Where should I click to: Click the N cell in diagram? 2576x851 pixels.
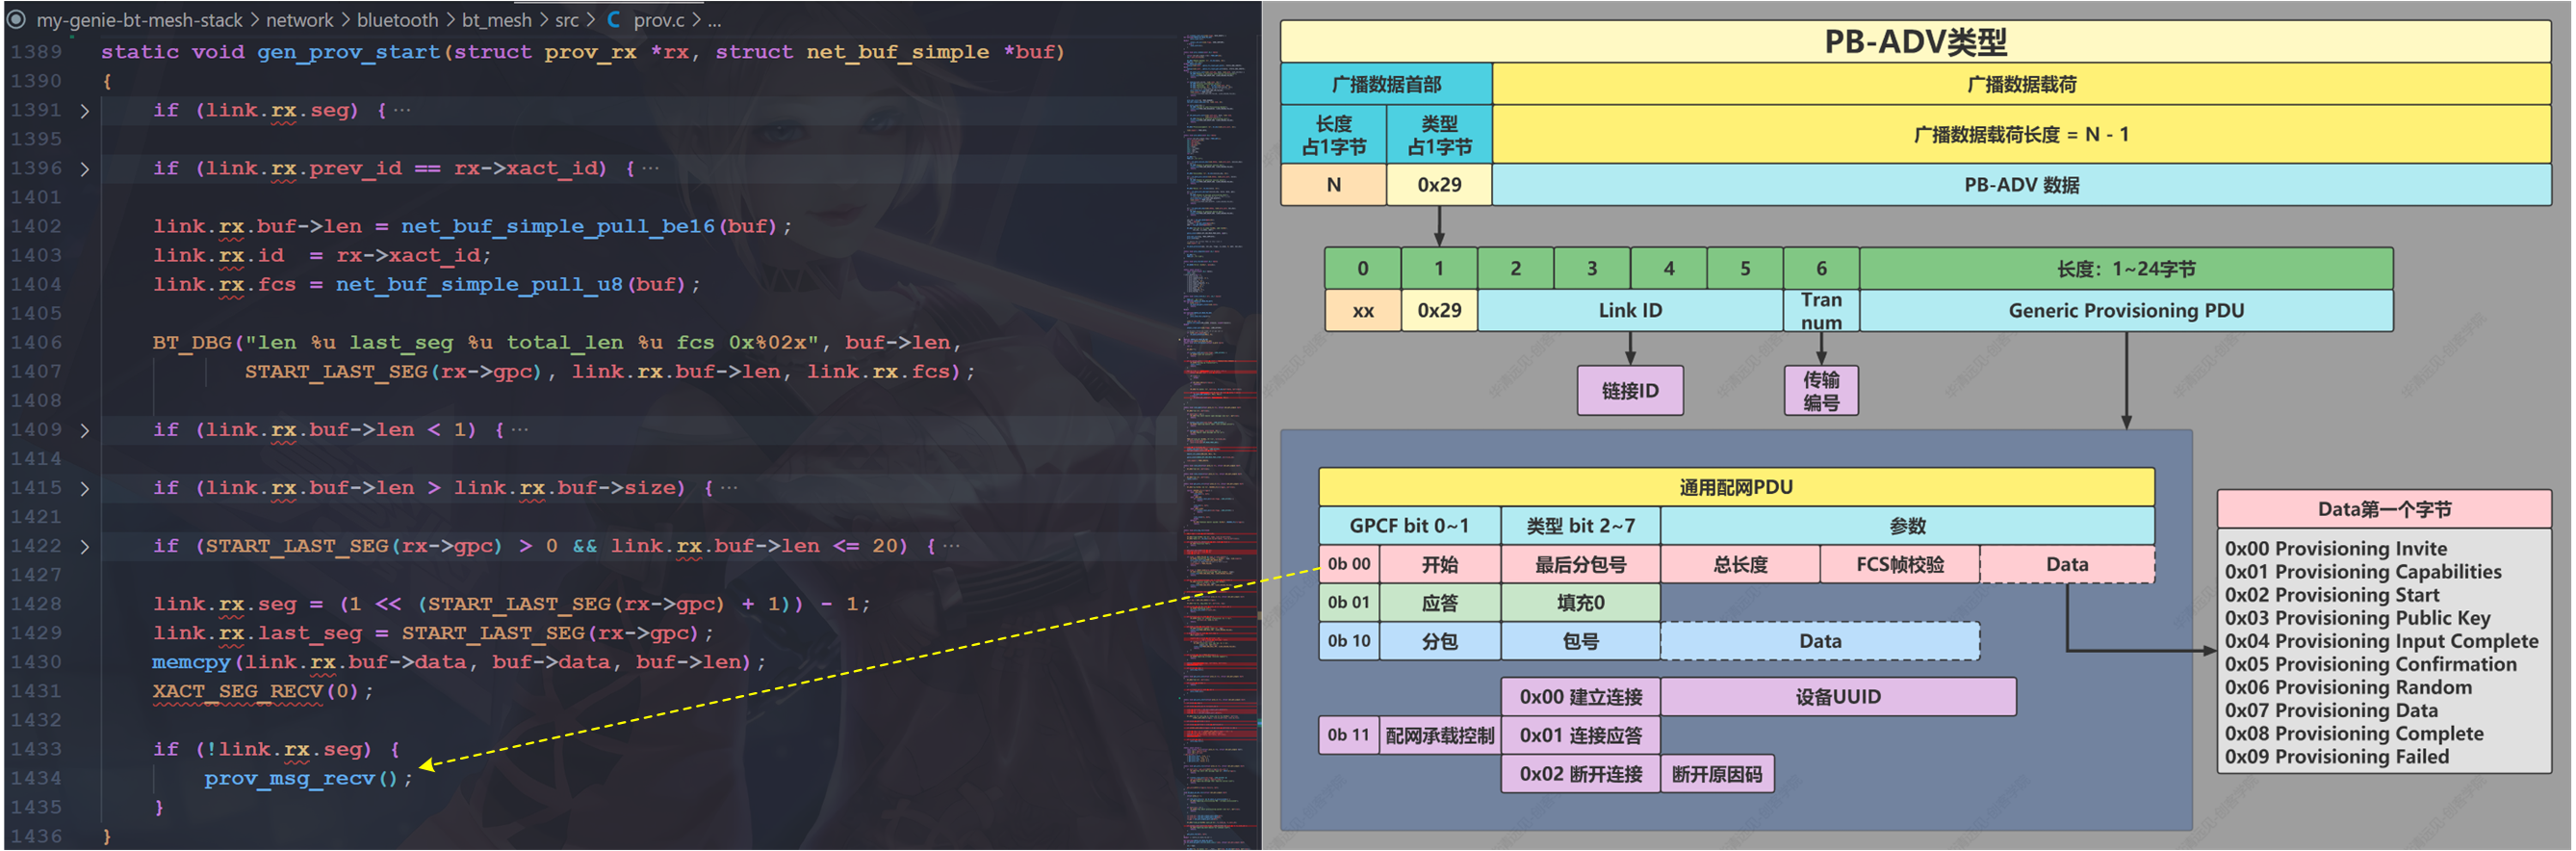(x=1333, y=185)
